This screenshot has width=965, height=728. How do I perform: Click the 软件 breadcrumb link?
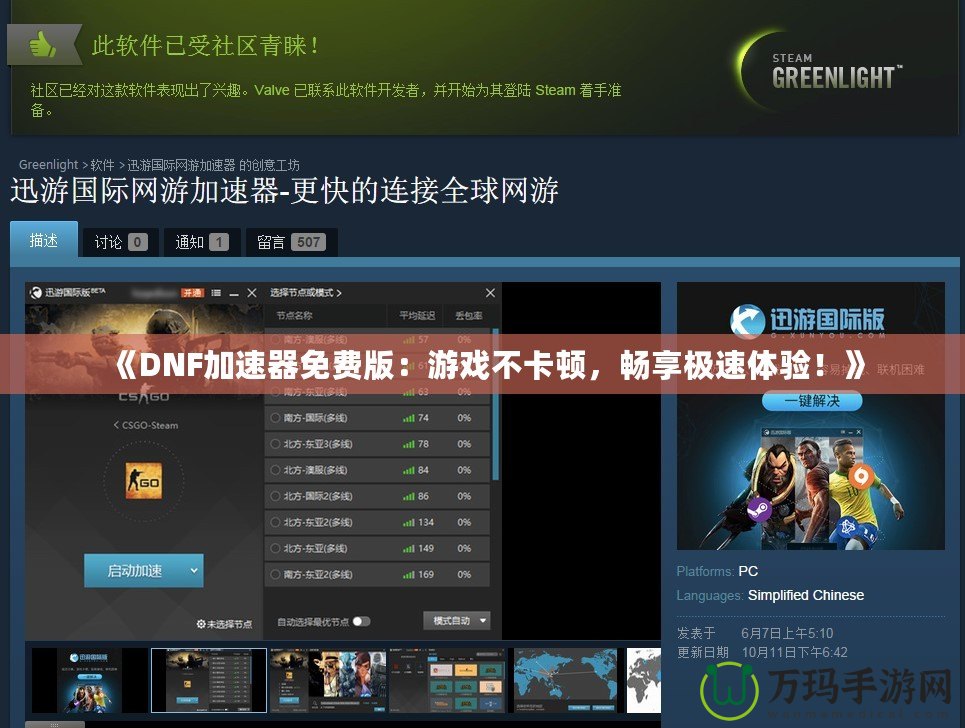point(102,165)
